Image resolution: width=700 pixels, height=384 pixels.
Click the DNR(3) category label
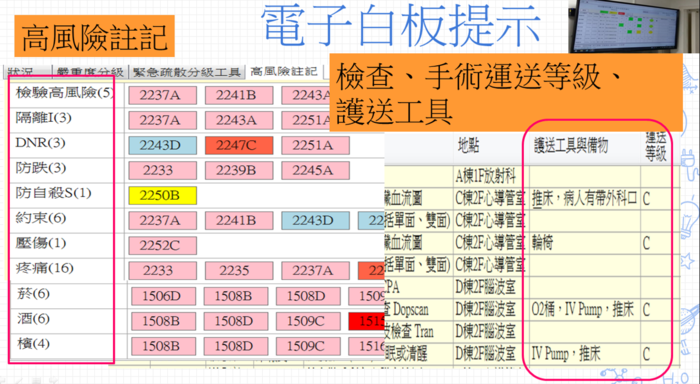[40, 143]
